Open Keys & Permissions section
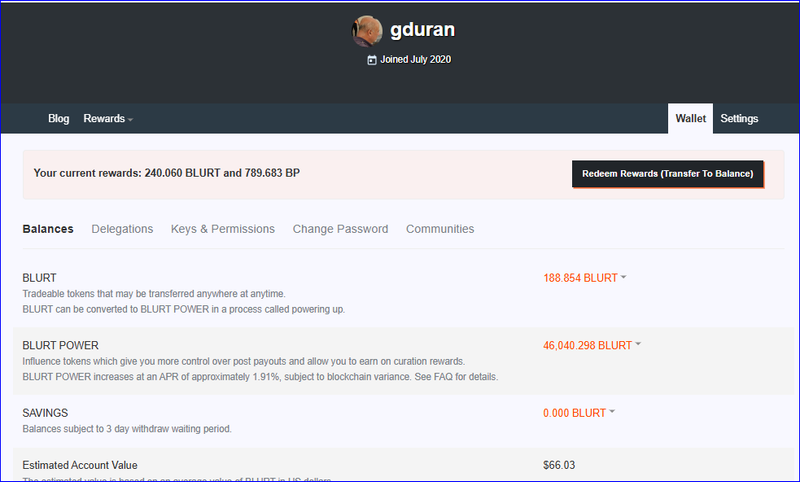The width and height of the screenshot is (800, 482). [222, 229]
